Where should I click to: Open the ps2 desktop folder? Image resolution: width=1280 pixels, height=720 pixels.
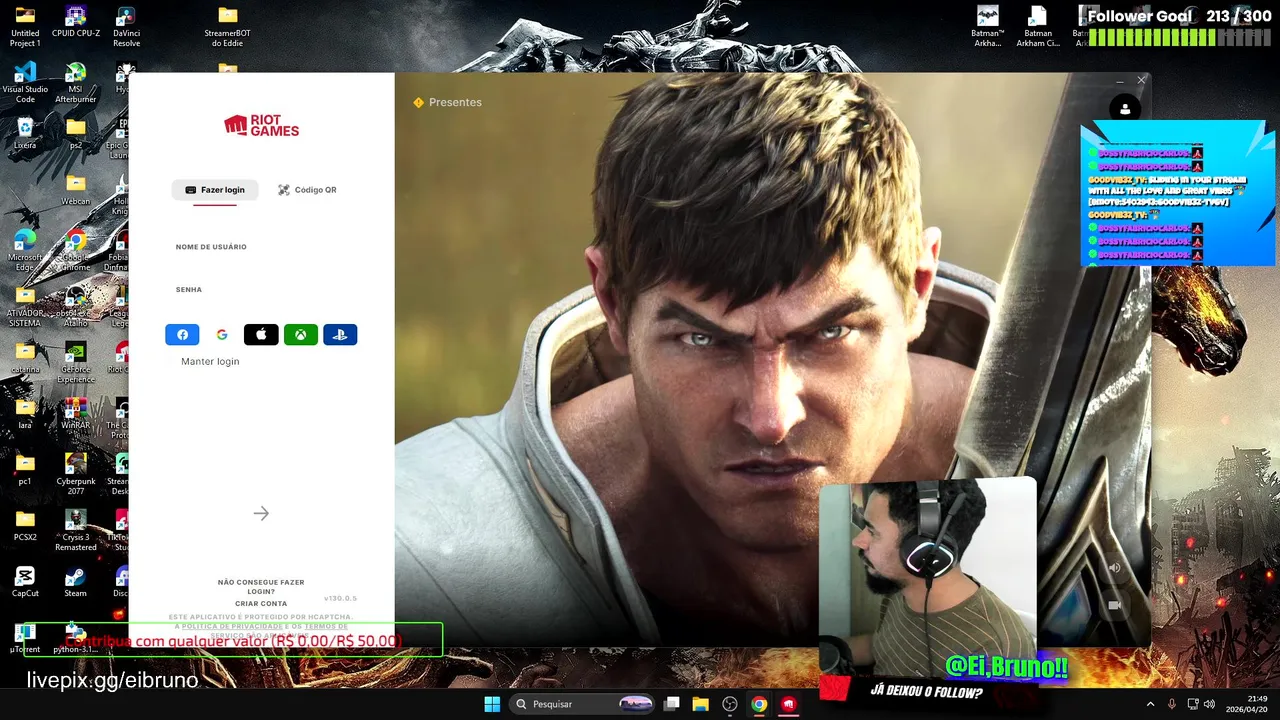(x=76, y=134)
